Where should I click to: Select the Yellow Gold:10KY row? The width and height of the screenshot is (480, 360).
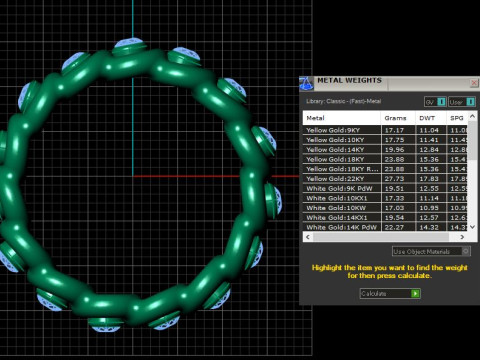[385, 140]
